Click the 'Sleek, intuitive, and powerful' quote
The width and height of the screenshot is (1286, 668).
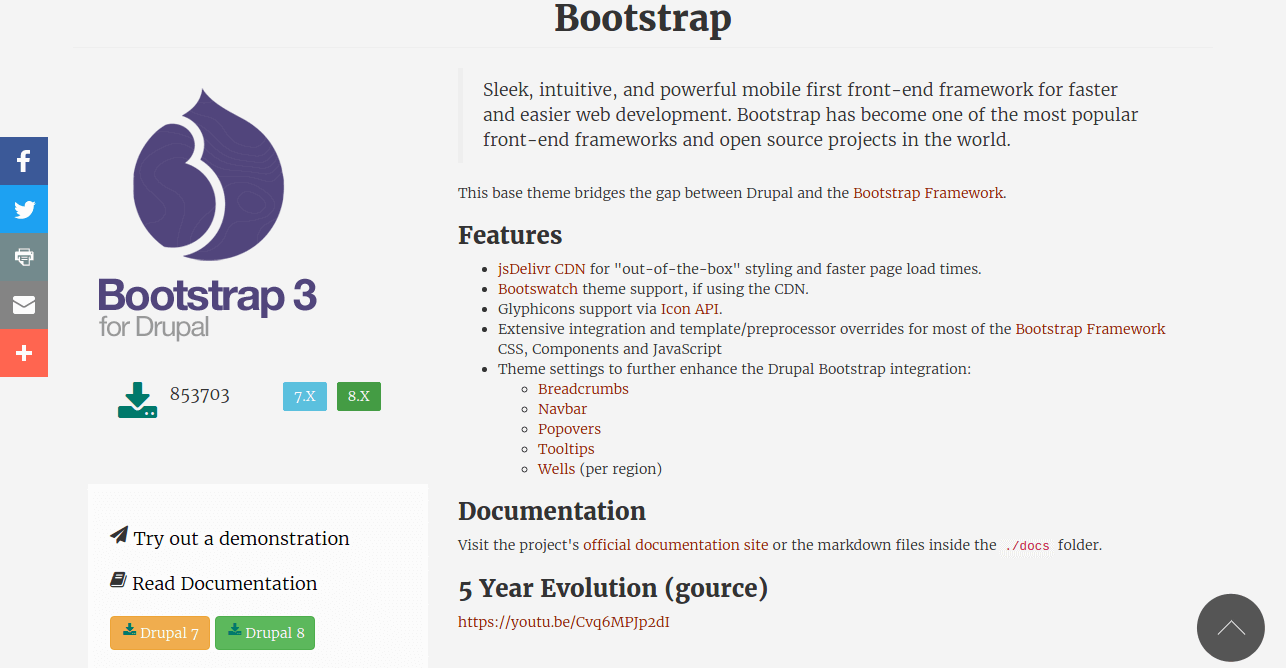(810, 115)
